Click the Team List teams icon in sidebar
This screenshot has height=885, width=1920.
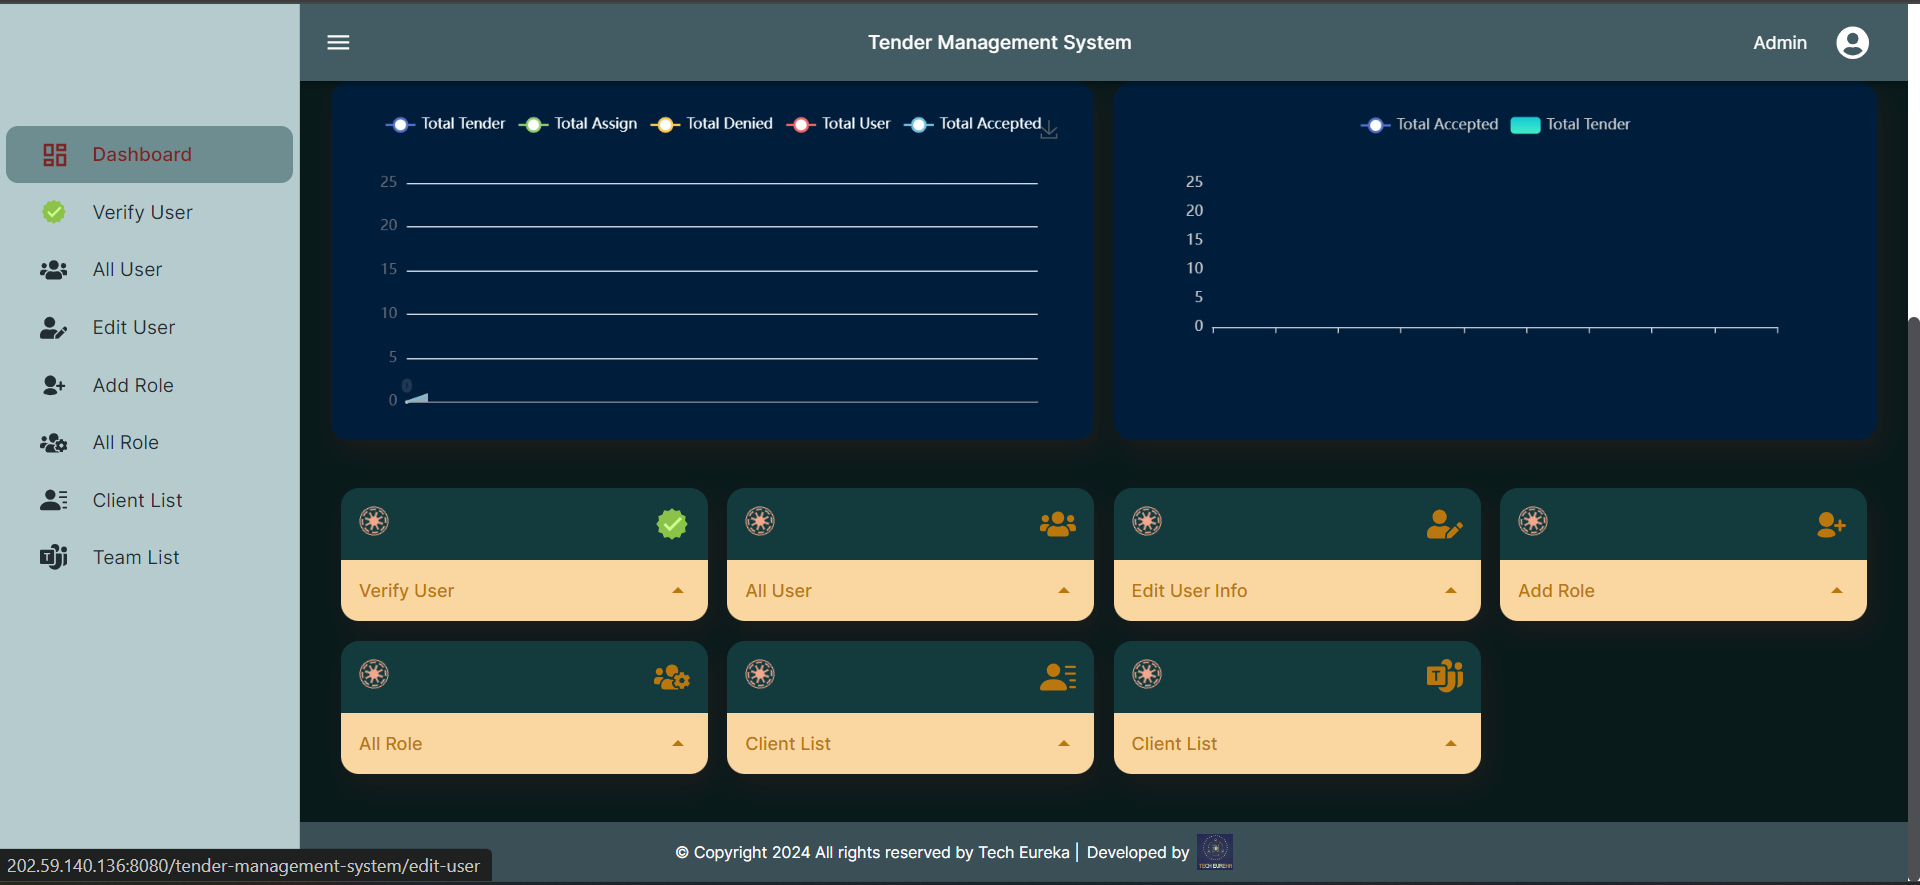pyautogui.click(x=54, y=557)
